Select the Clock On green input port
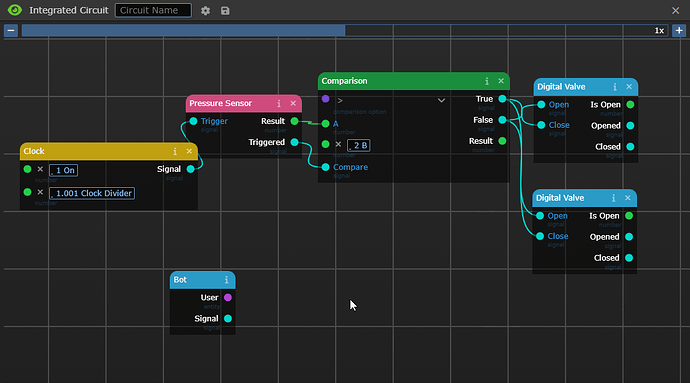This screenshot has width=690, height=383. coord(27,169)
